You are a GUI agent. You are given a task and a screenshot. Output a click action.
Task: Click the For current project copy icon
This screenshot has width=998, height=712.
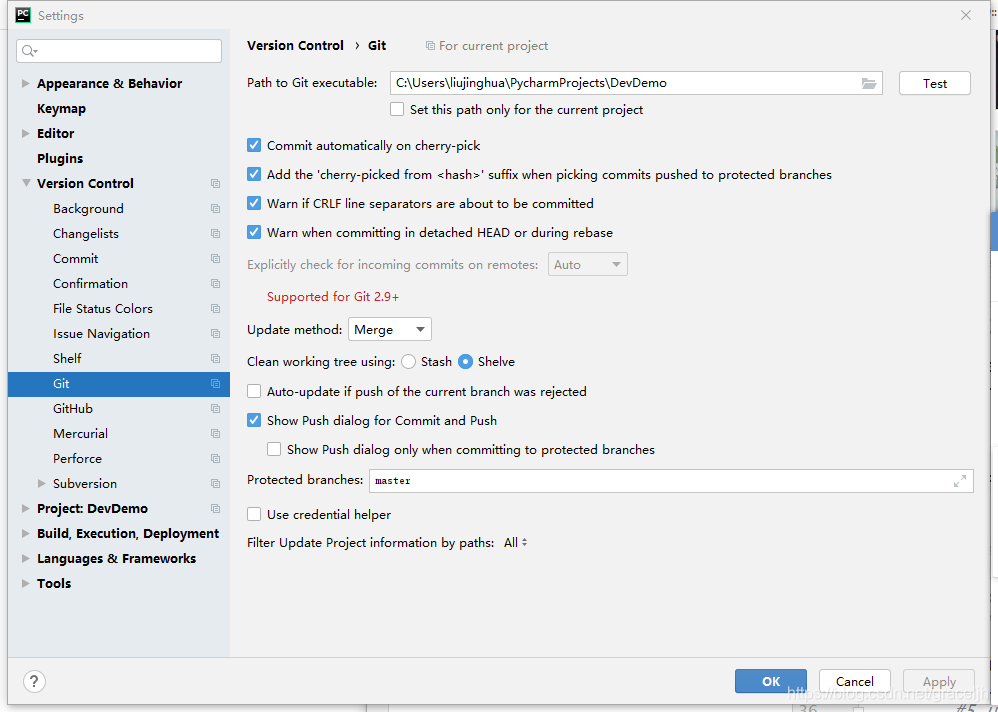[430, 46]
